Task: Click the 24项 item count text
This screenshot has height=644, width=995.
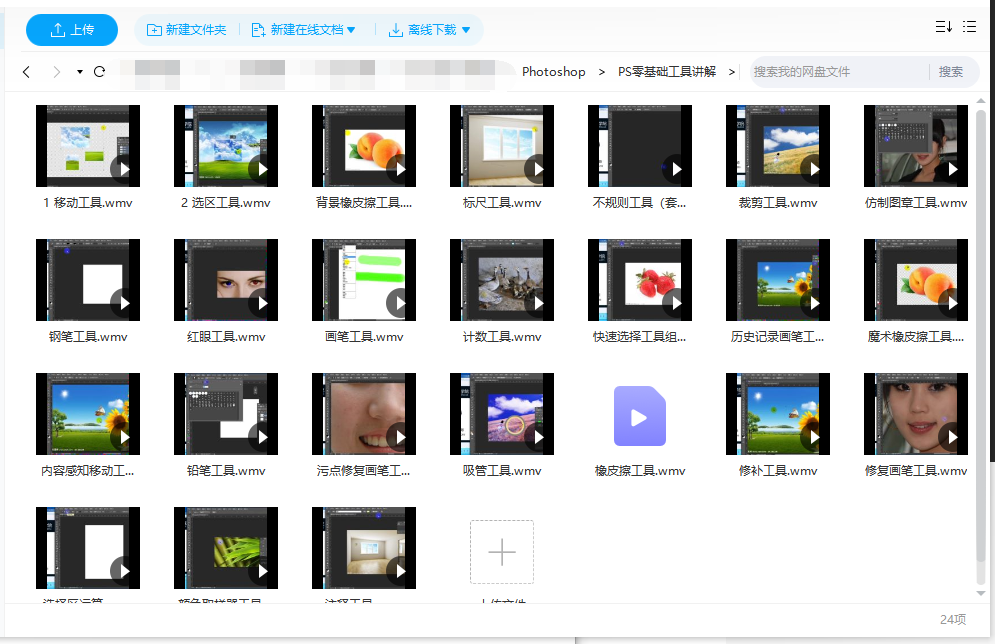Action: pyautogui.click(x=953, y=620)
